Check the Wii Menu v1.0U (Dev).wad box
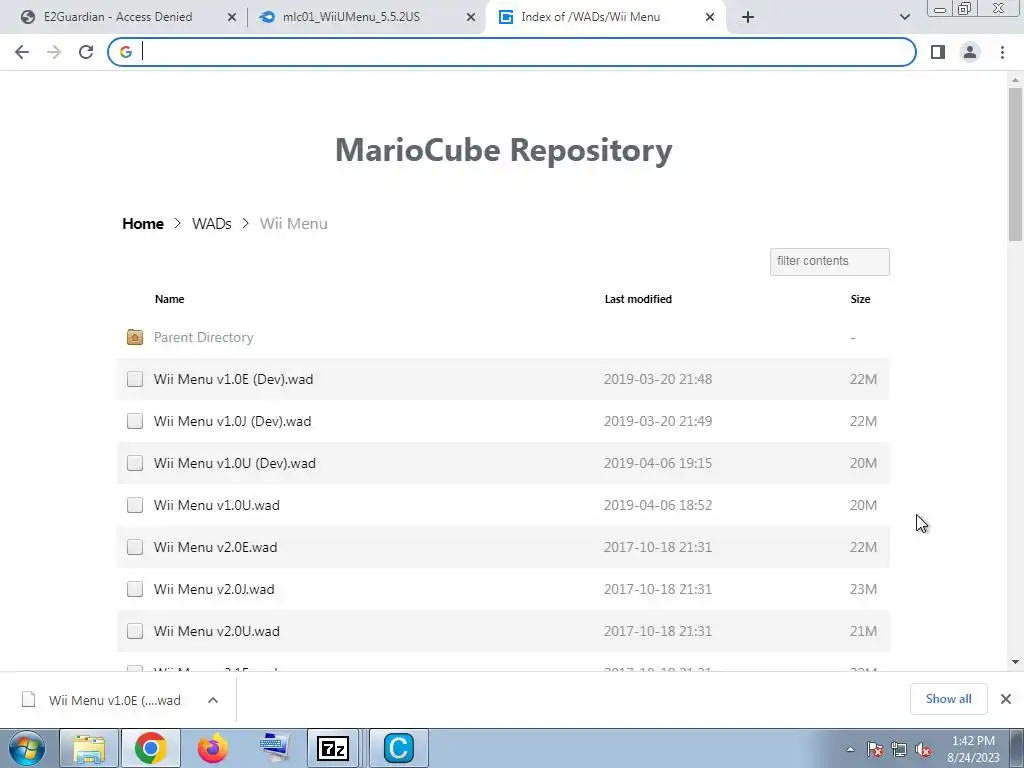 [135, 463]
